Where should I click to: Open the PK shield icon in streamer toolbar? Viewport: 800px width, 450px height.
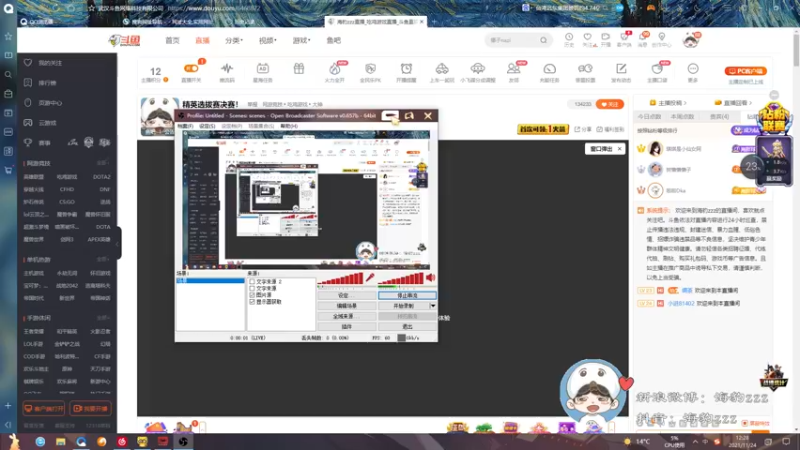[x=370, y=68]
